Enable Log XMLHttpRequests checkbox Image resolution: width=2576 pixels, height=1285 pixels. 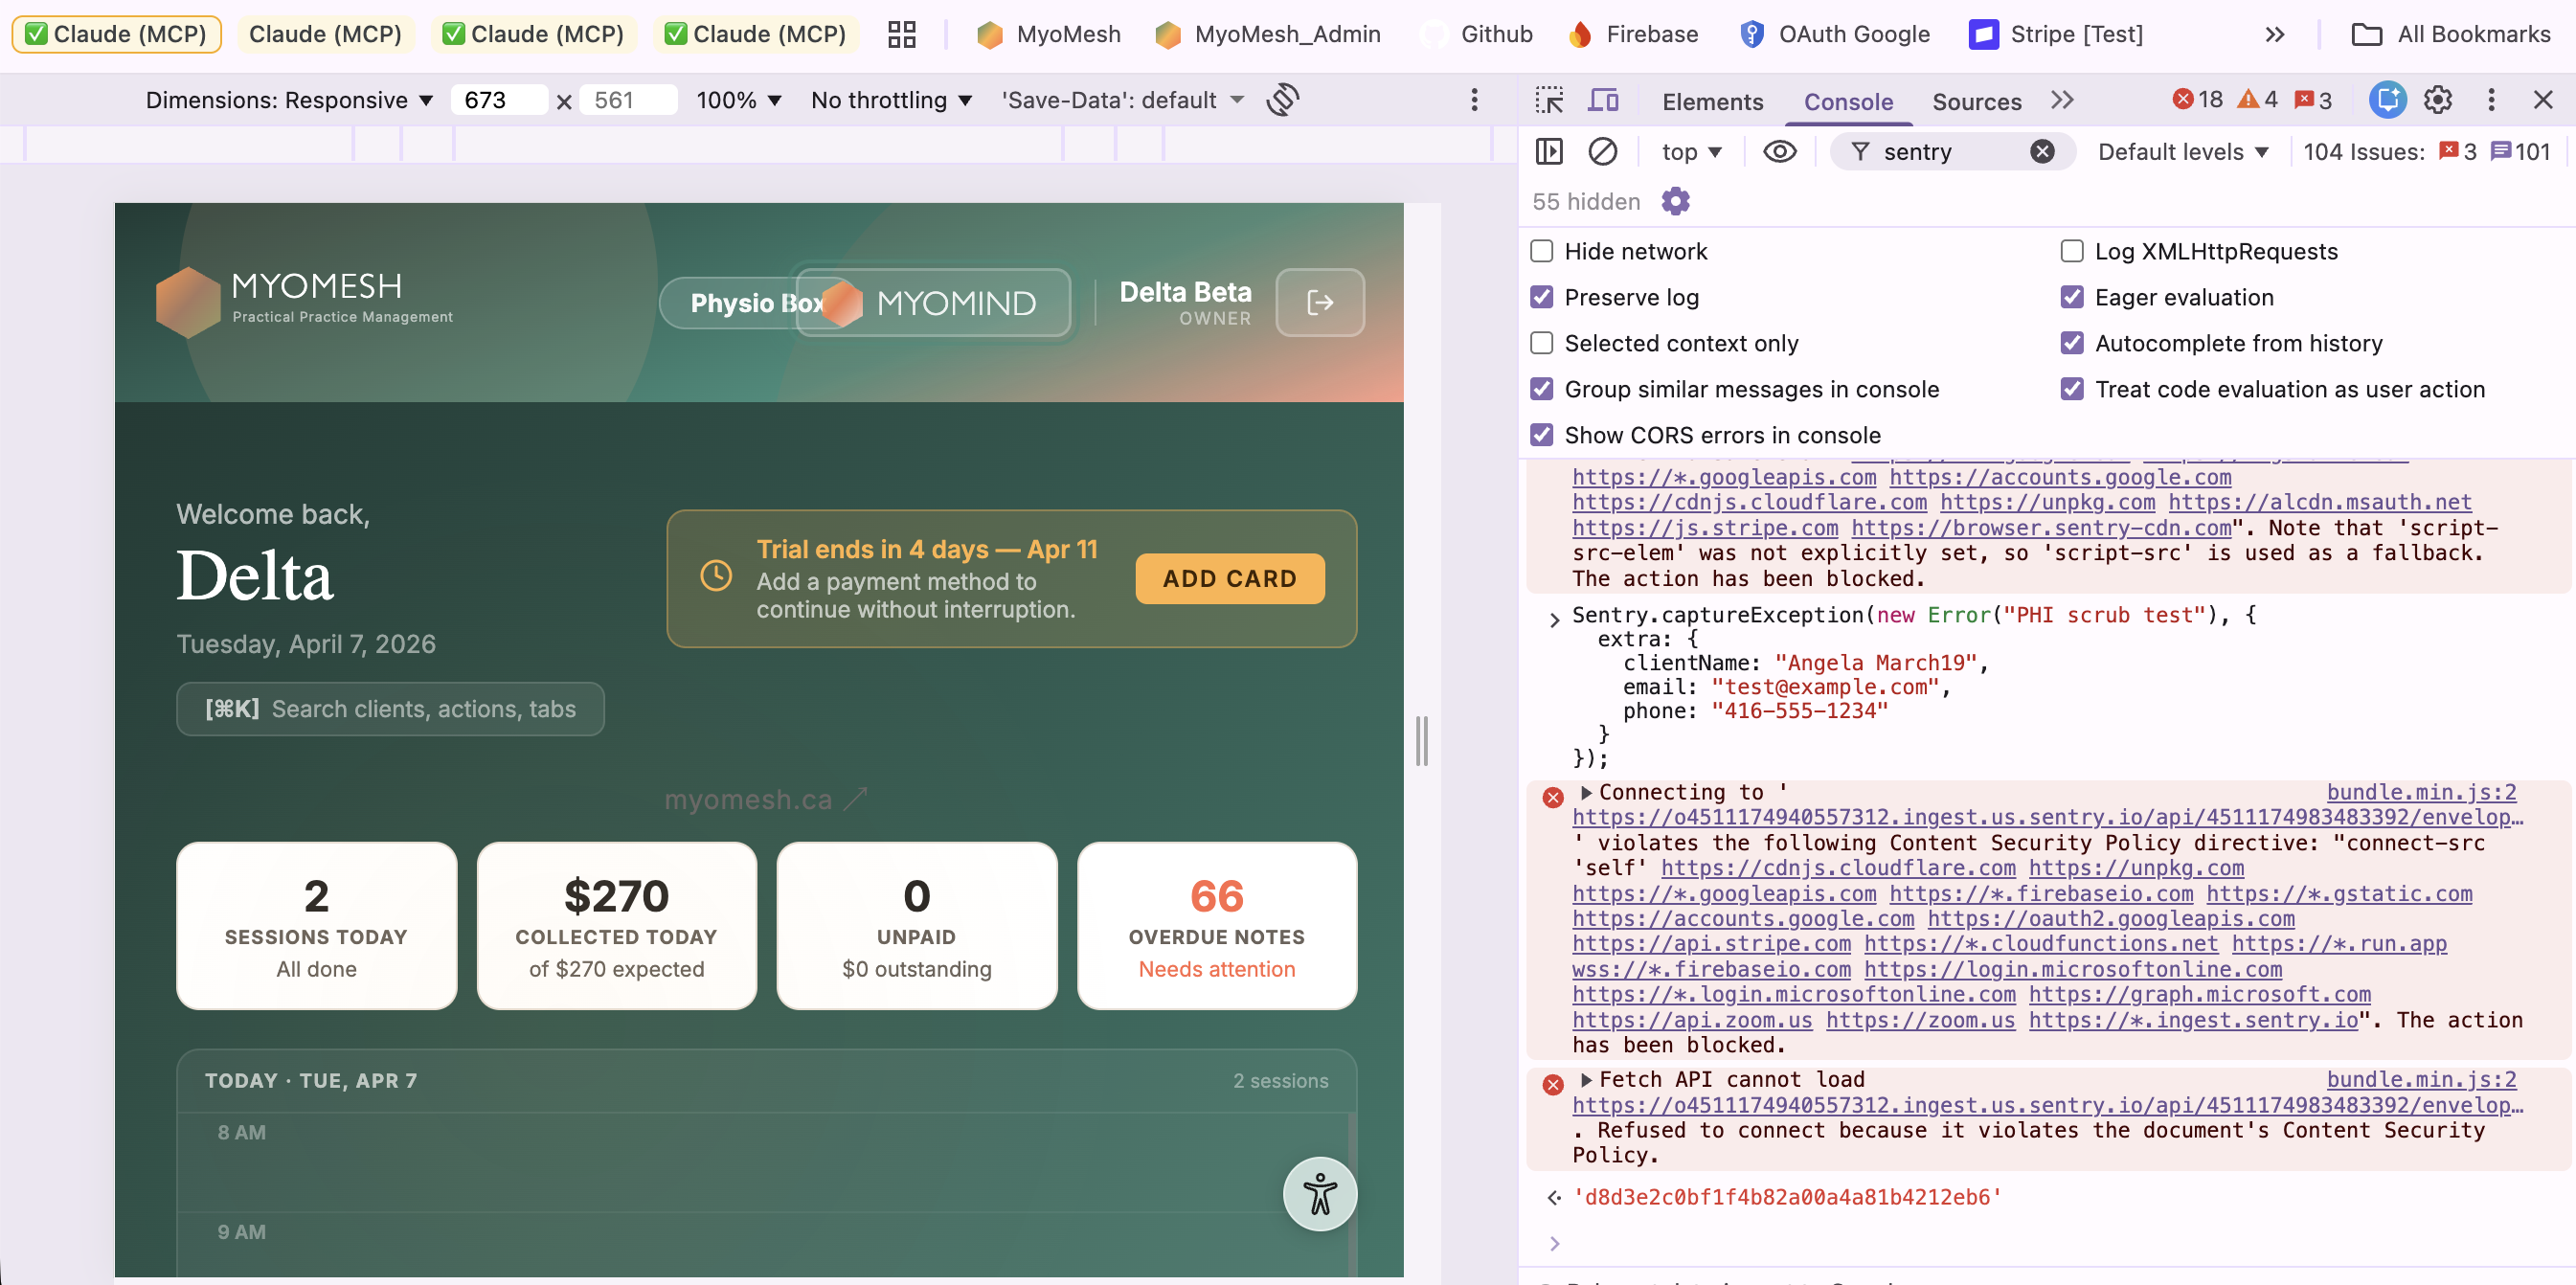2072,251
